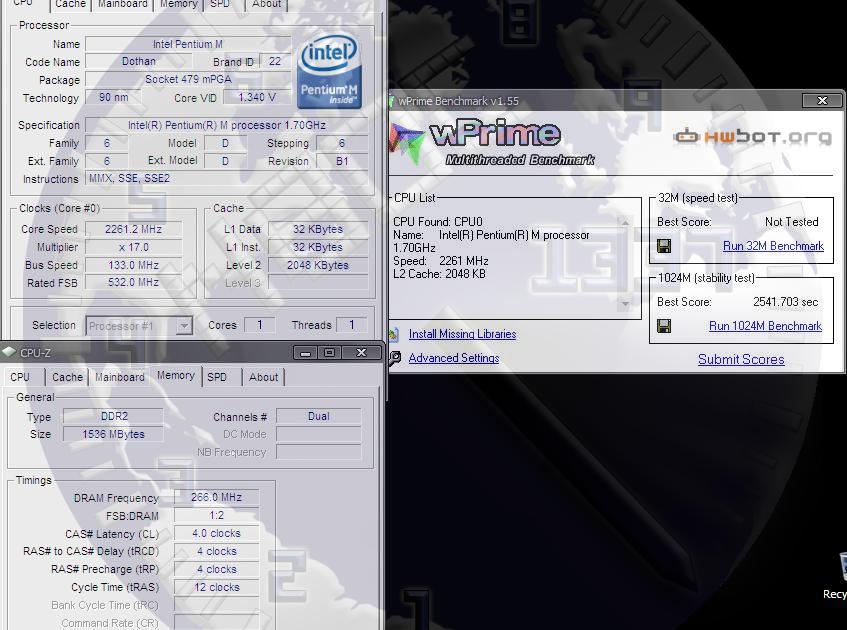The image size is (847, 630).
Task: Click the Core VID value 1.340 V
Action: click(x=257, y=97)
